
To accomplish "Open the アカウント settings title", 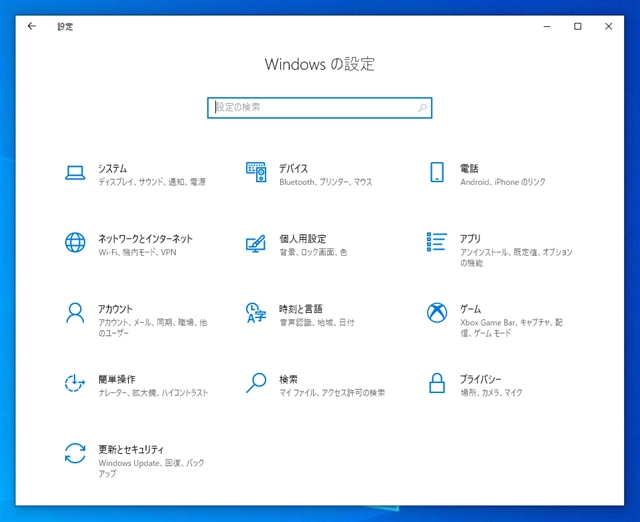I will 115,309.
